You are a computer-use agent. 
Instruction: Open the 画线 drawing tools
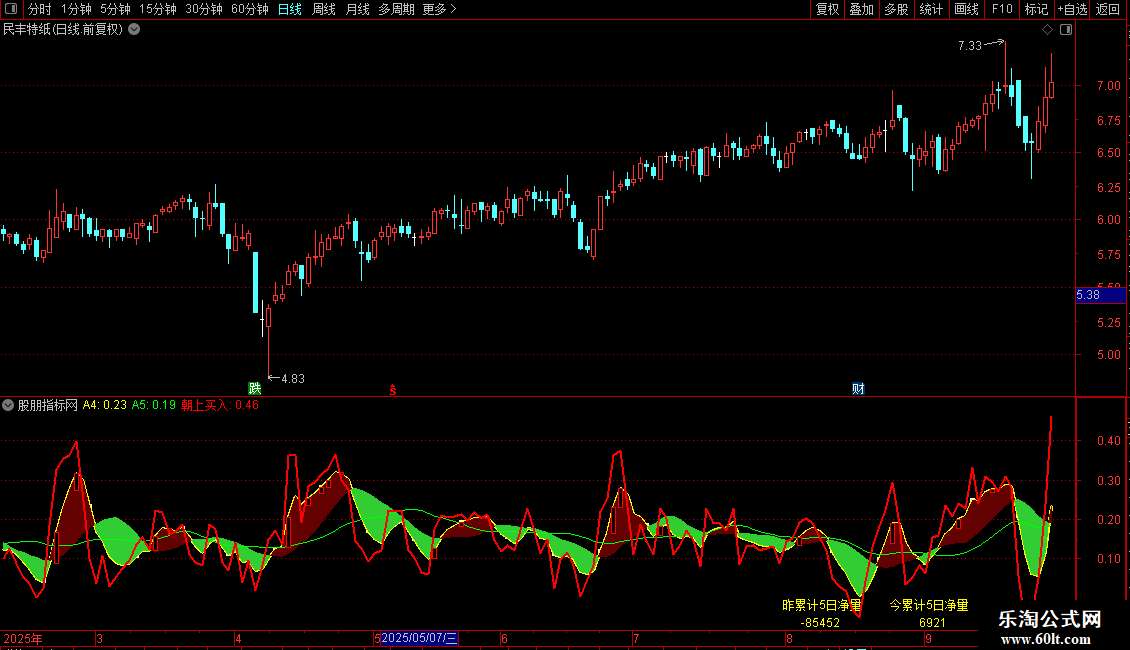(x=966, y=9)
